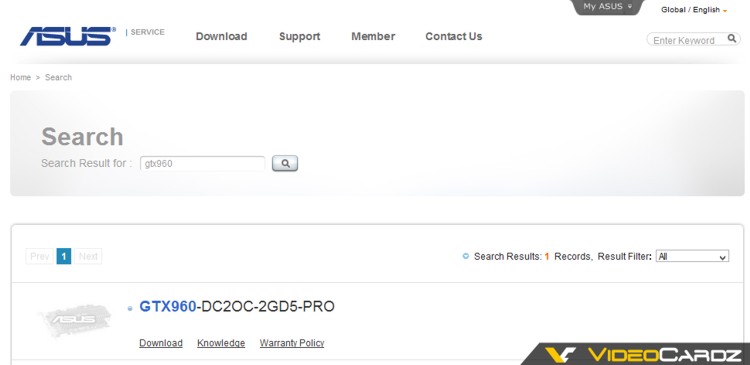
Task: Open the Member menu
Action: [x=373, y=36]
